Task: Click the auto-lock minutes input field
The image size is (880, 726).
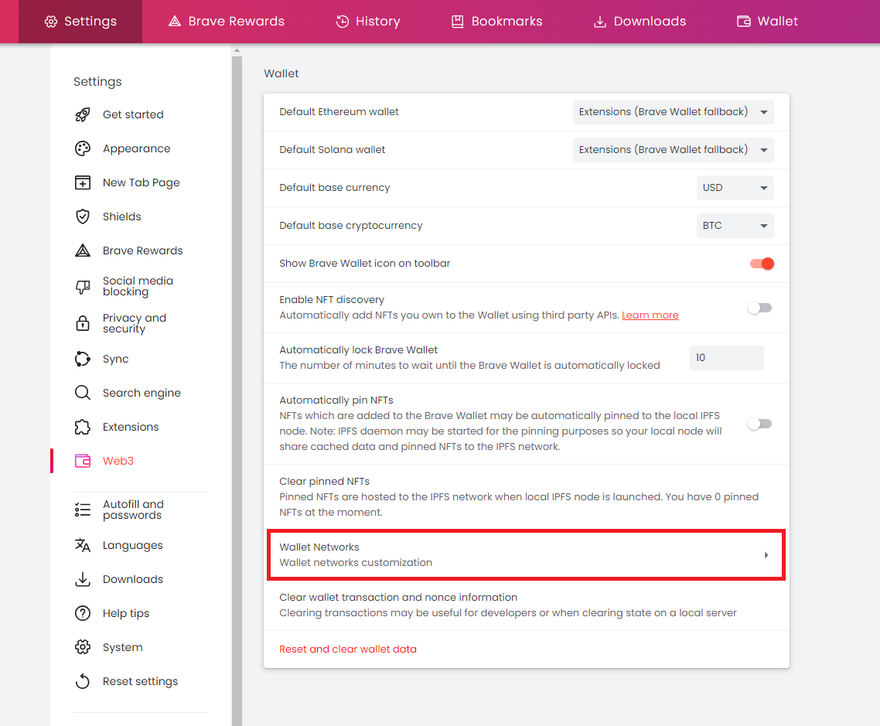Action: 726,357
